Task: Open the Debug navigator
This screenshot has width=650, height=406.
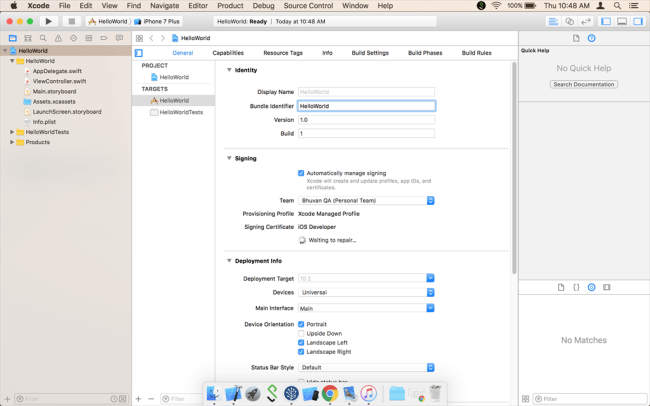Action: pos(88,38)
